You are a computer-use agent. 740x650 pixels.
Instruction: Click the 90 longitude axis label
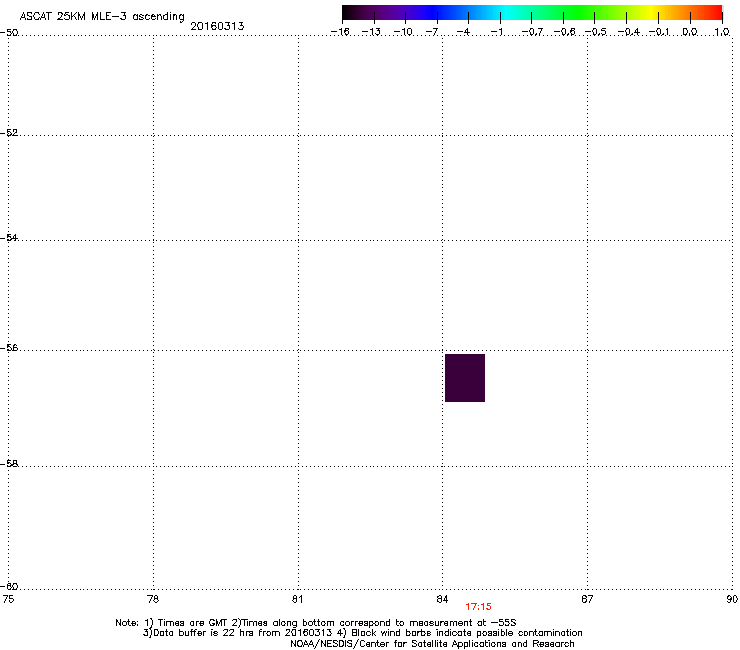[x=732, y=599]
